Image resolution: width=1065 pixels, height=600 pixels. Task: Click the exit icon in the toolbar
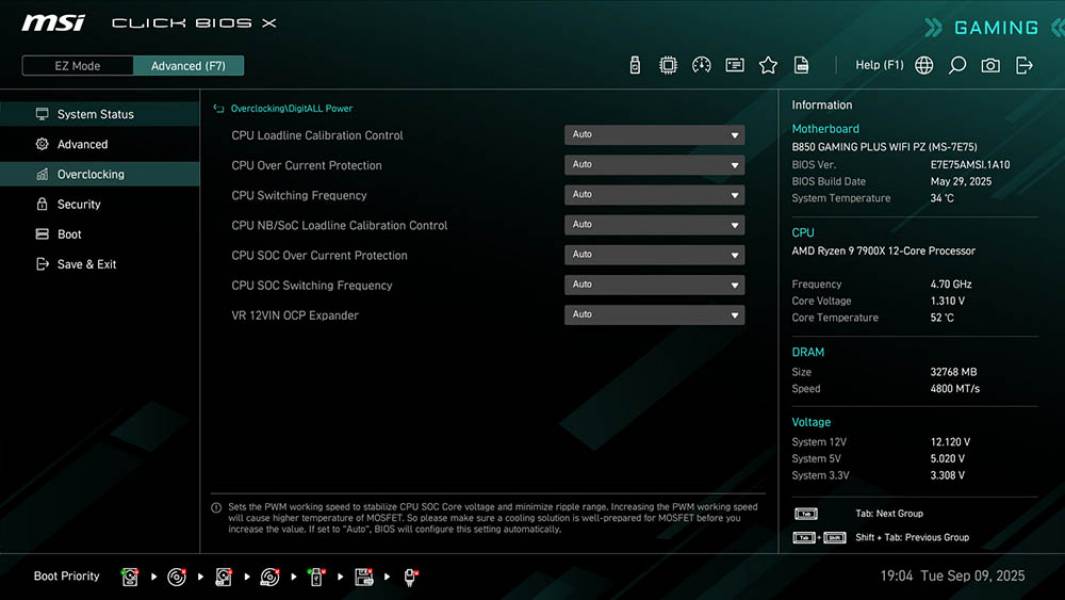[1023, 64]
